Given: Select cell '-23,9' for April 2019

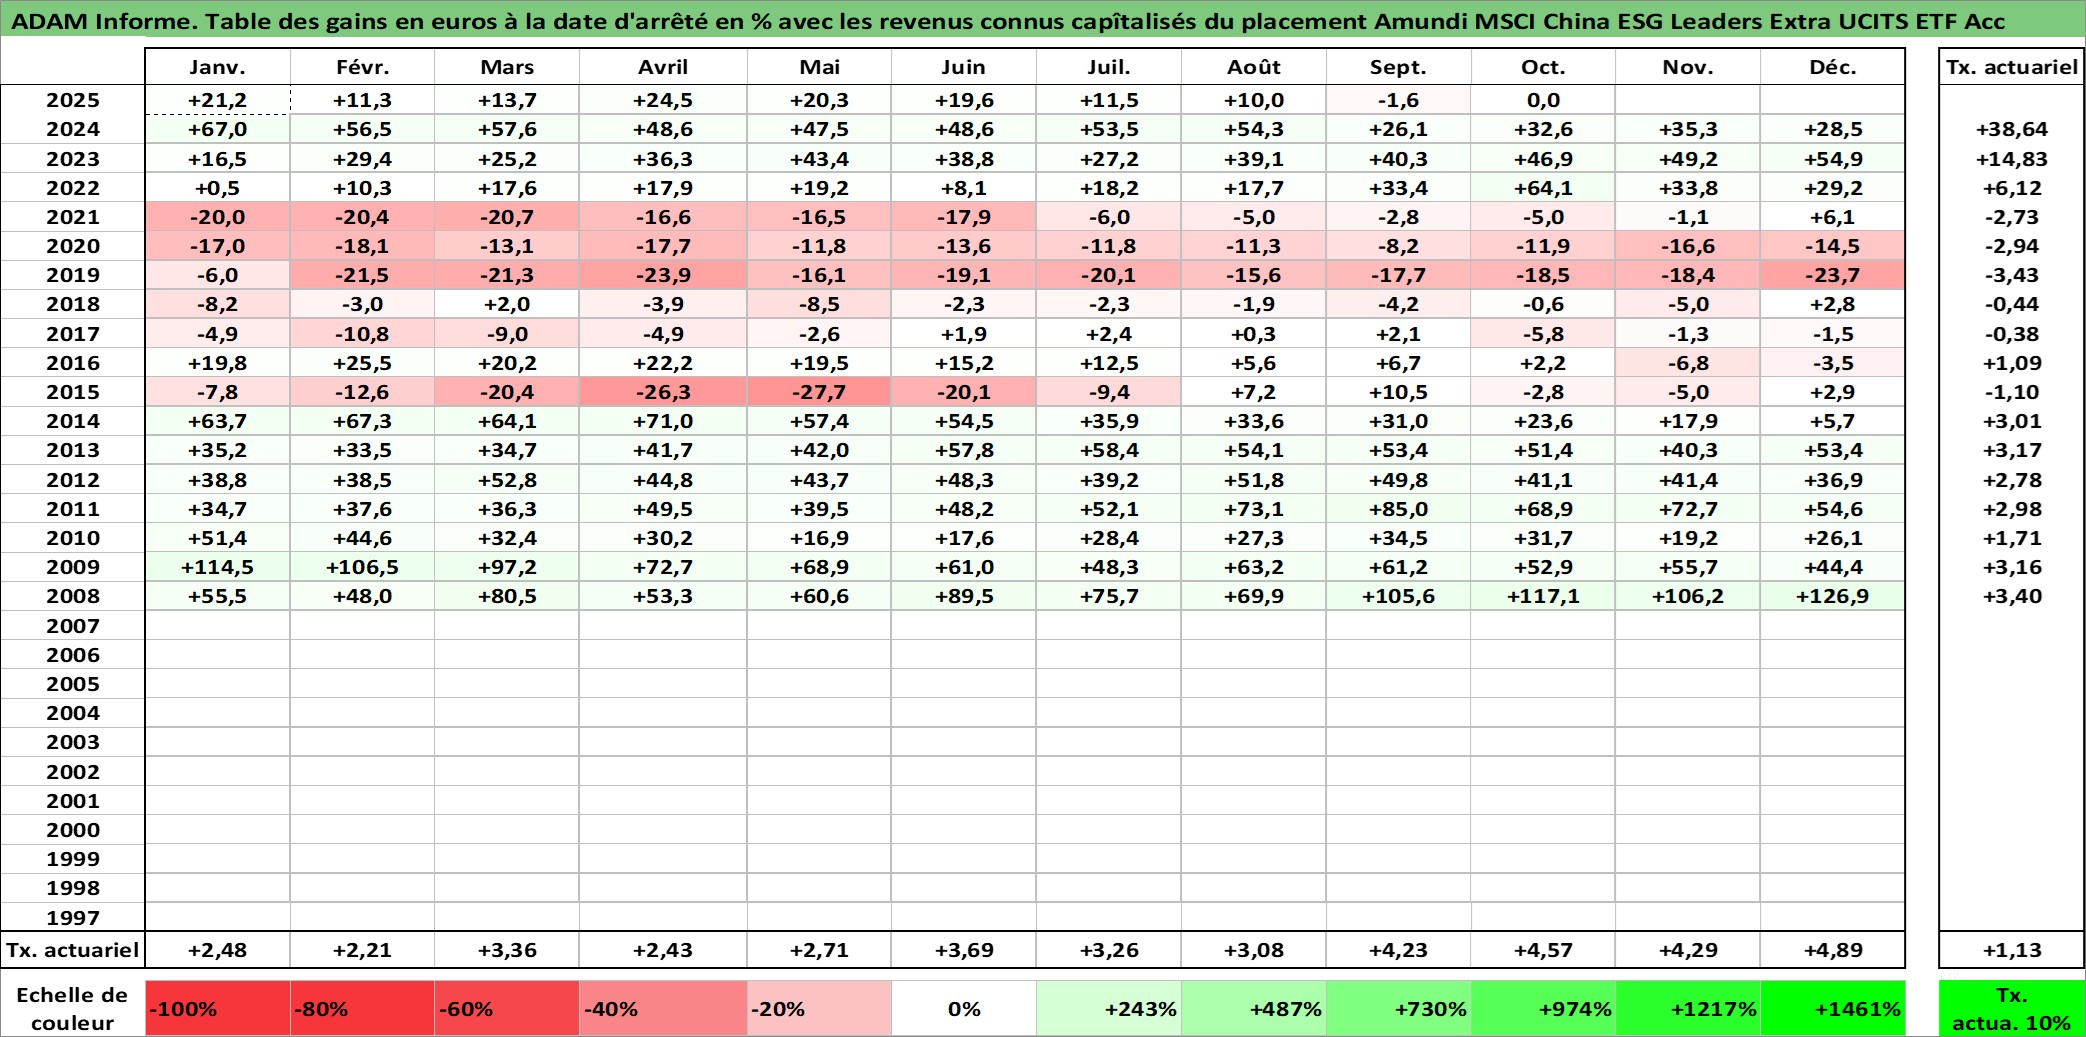Looking at the screenshot, I should coord(663,275).
